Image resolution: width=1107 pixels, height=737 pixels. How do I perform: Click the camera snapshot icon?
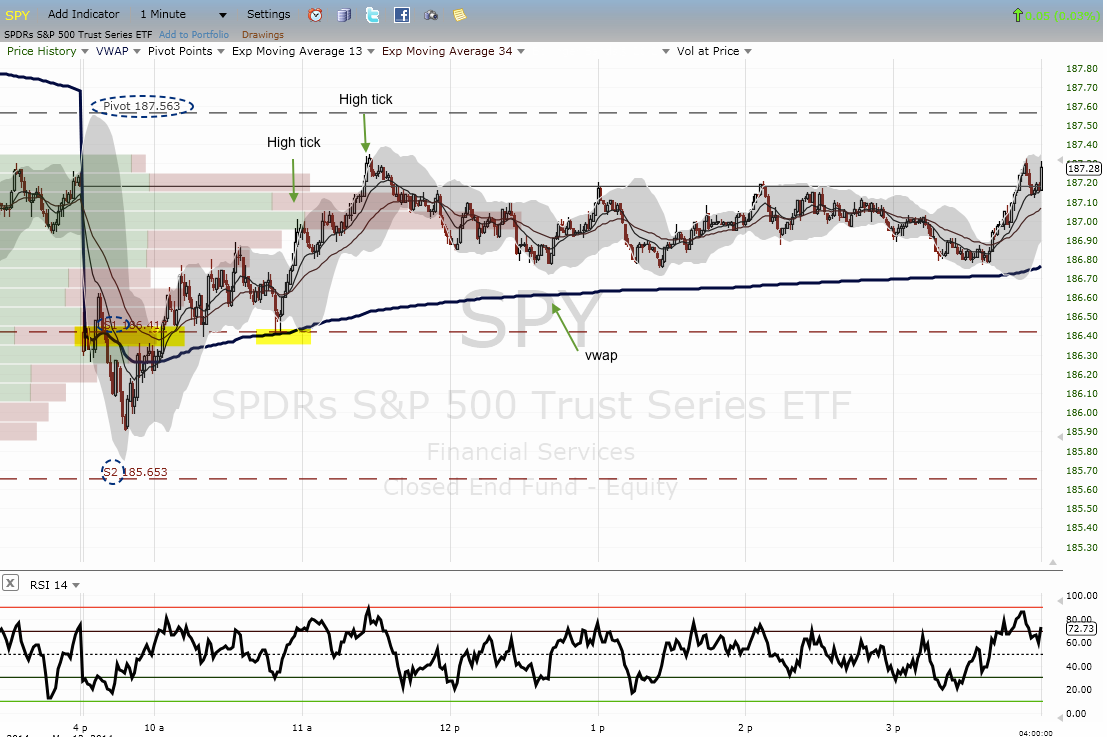[x=431, y=15]
